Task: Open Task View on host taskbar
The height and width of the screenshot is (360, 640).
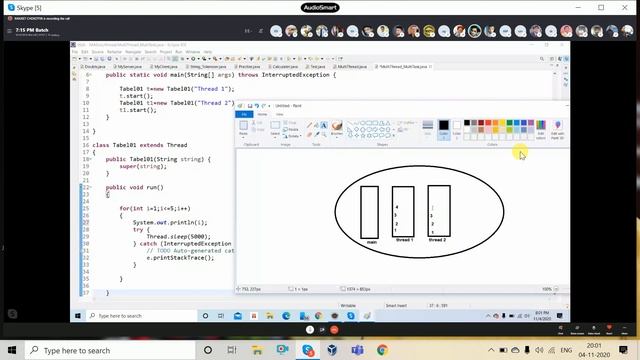Action: tap(232, 350)
